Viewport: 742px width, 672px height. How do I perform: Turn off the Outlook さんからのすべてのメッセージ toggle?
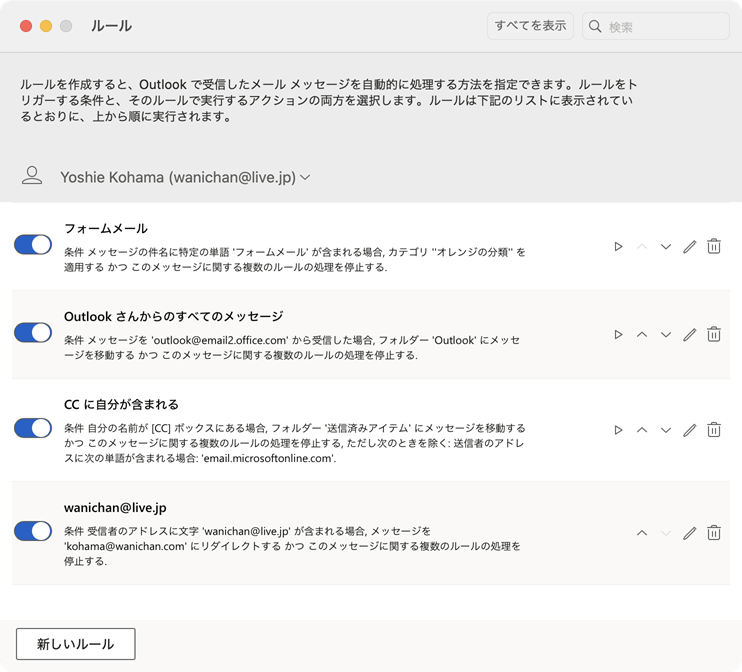click(x=33, y=333)
